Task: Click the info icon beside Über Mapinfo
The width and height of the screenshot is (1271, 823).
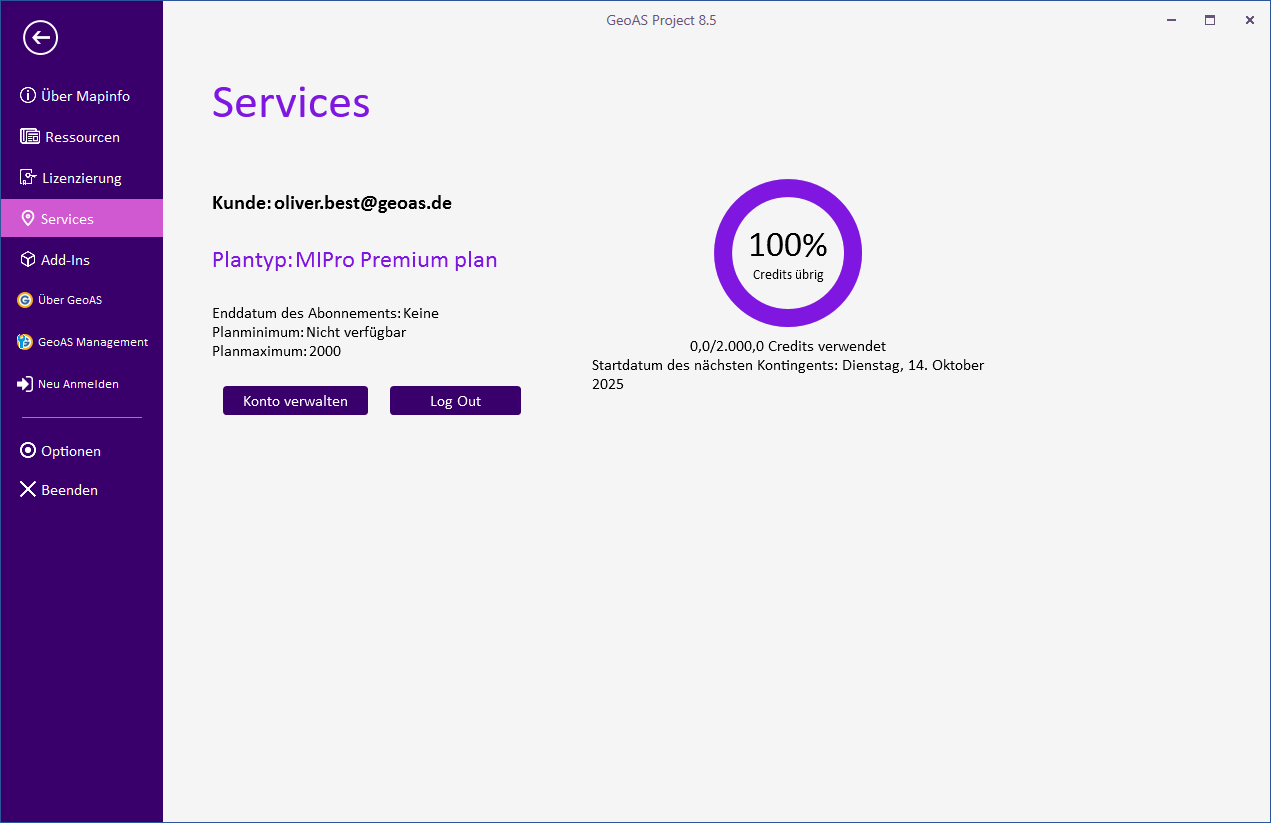Action: (28, 96)
